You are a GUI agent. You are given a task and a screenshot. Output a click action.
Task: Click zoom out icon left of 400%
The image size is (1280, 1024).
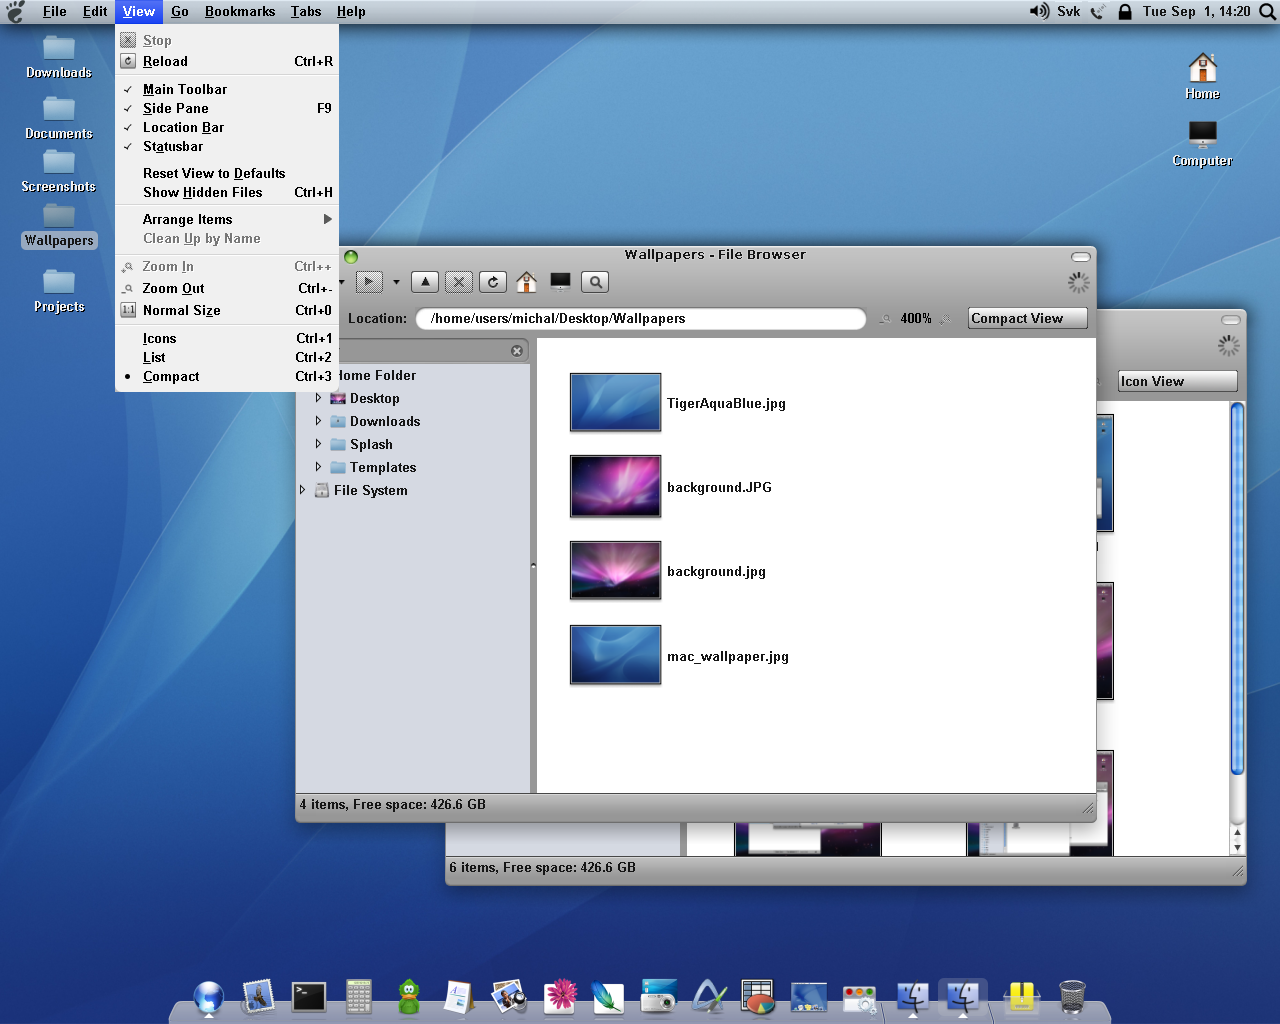pos(885,319)
